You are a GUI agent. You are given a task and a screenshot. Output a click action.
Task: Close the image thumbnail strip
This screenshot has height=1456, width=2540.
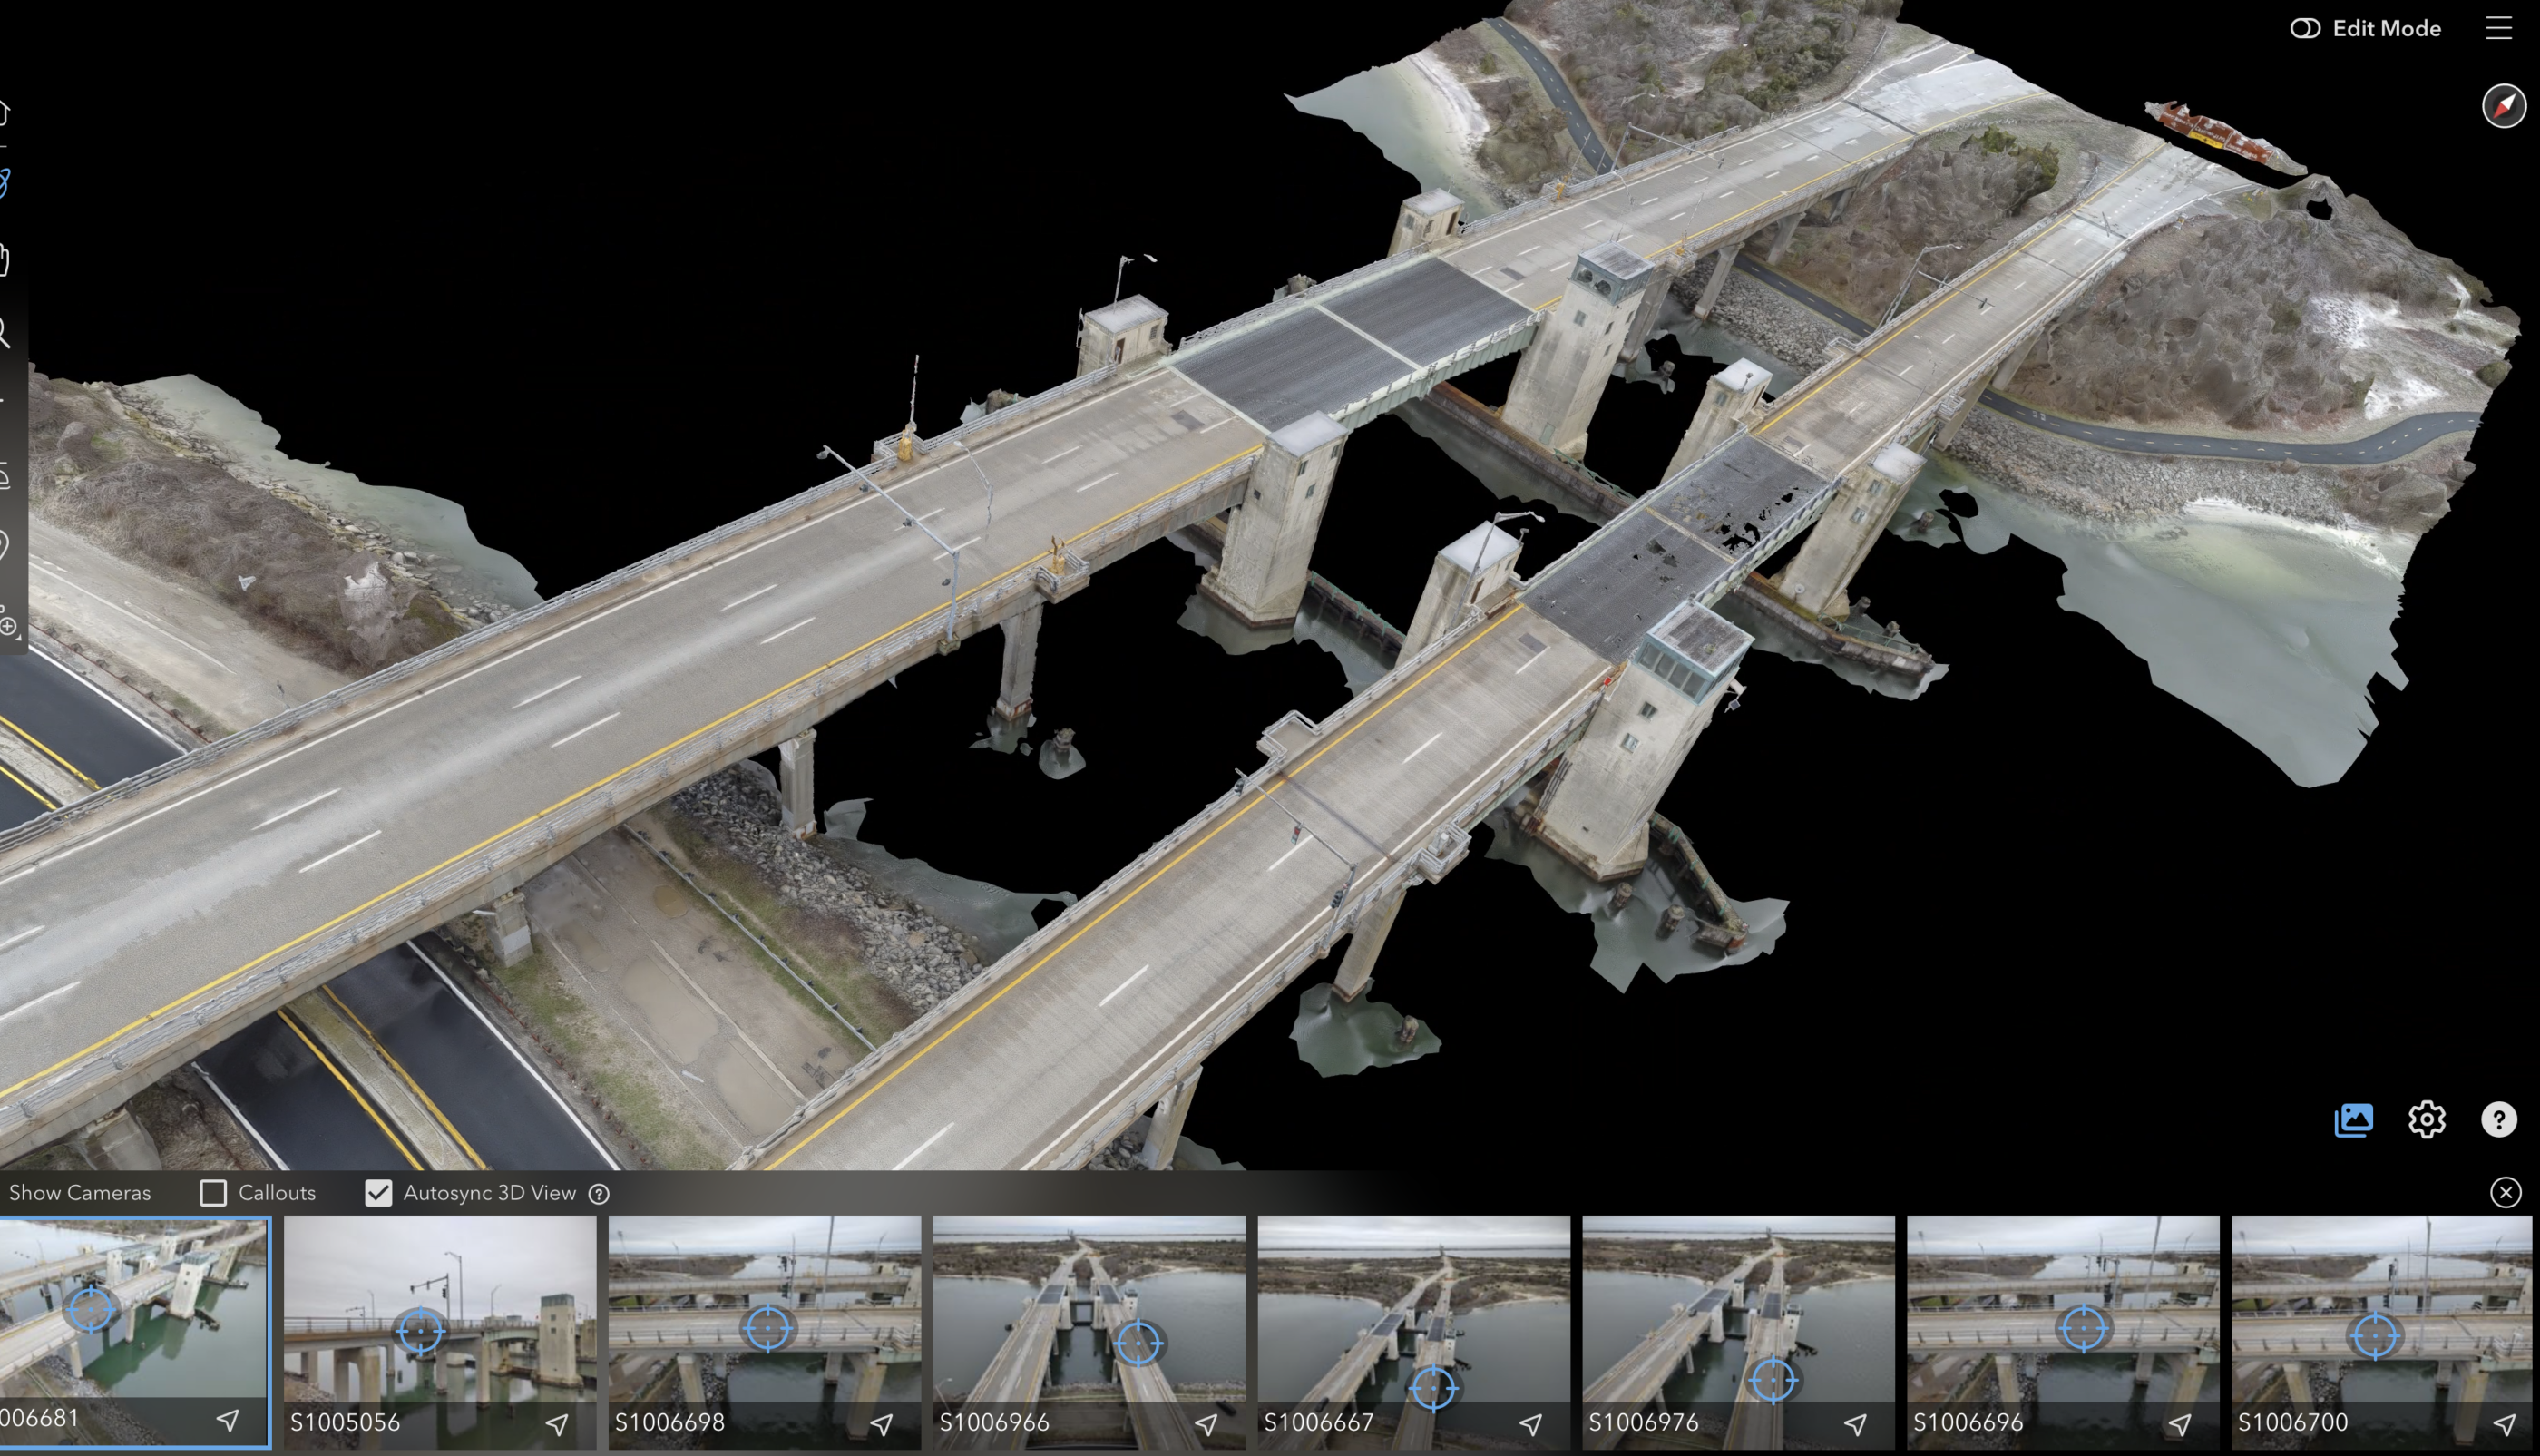click(x=2505, y=1192)
